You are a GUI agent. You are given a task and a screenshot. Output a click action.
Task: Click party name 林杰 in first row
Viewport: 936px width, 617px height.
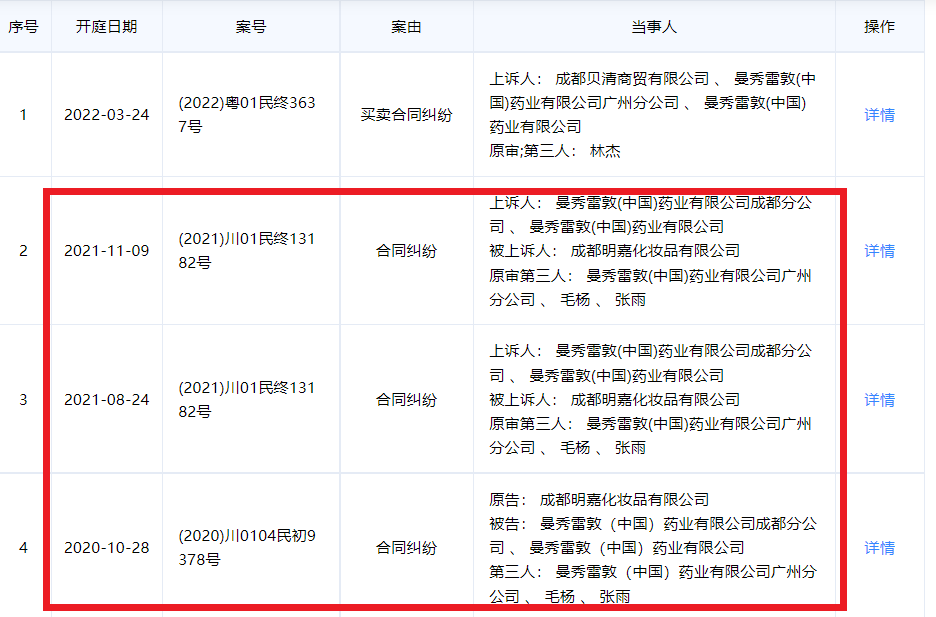[x=605, y=152]
